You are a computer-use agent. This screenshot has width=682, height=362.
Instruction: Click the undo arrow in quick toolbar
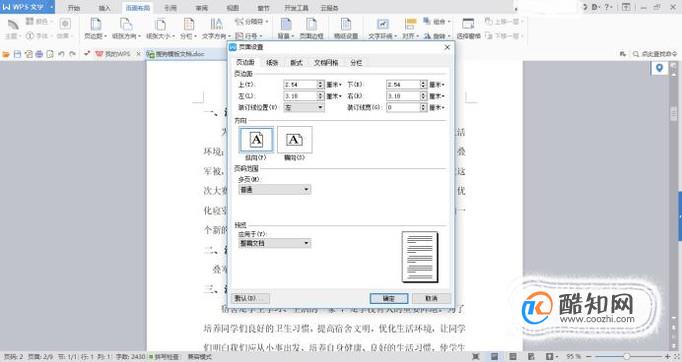pos(61,54)
